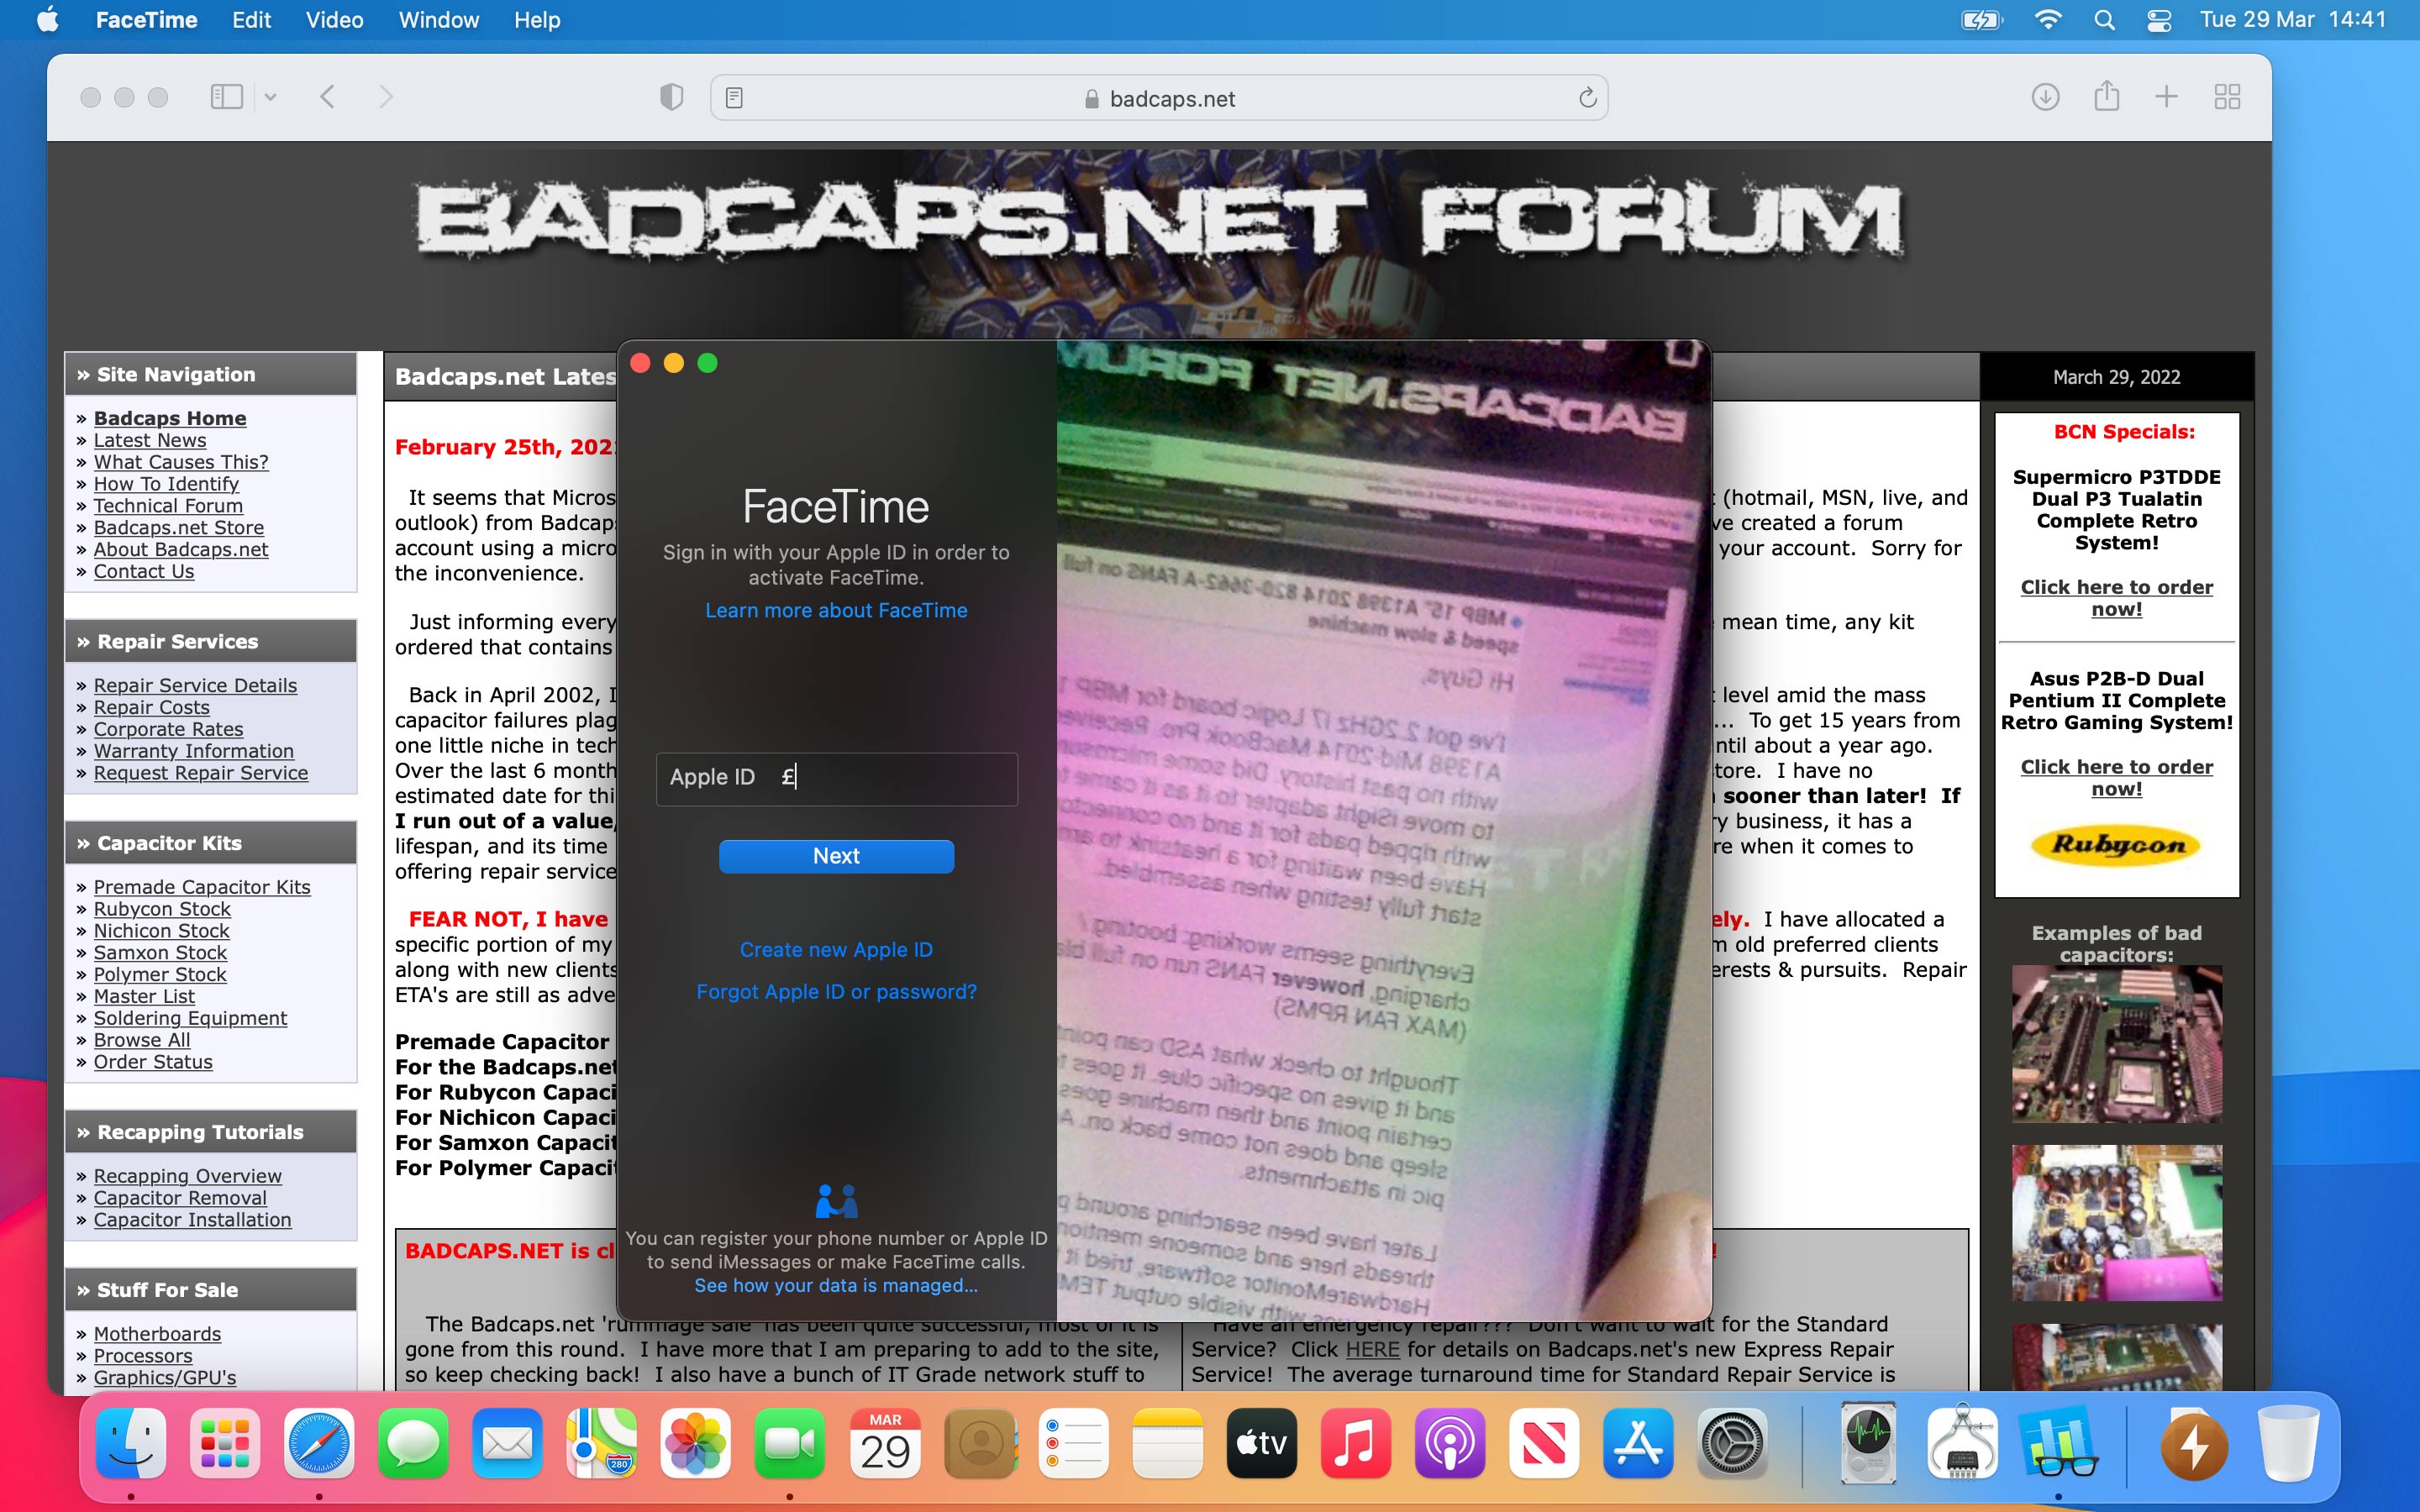Open Control Center in the menu bar

coord(2159,20)
